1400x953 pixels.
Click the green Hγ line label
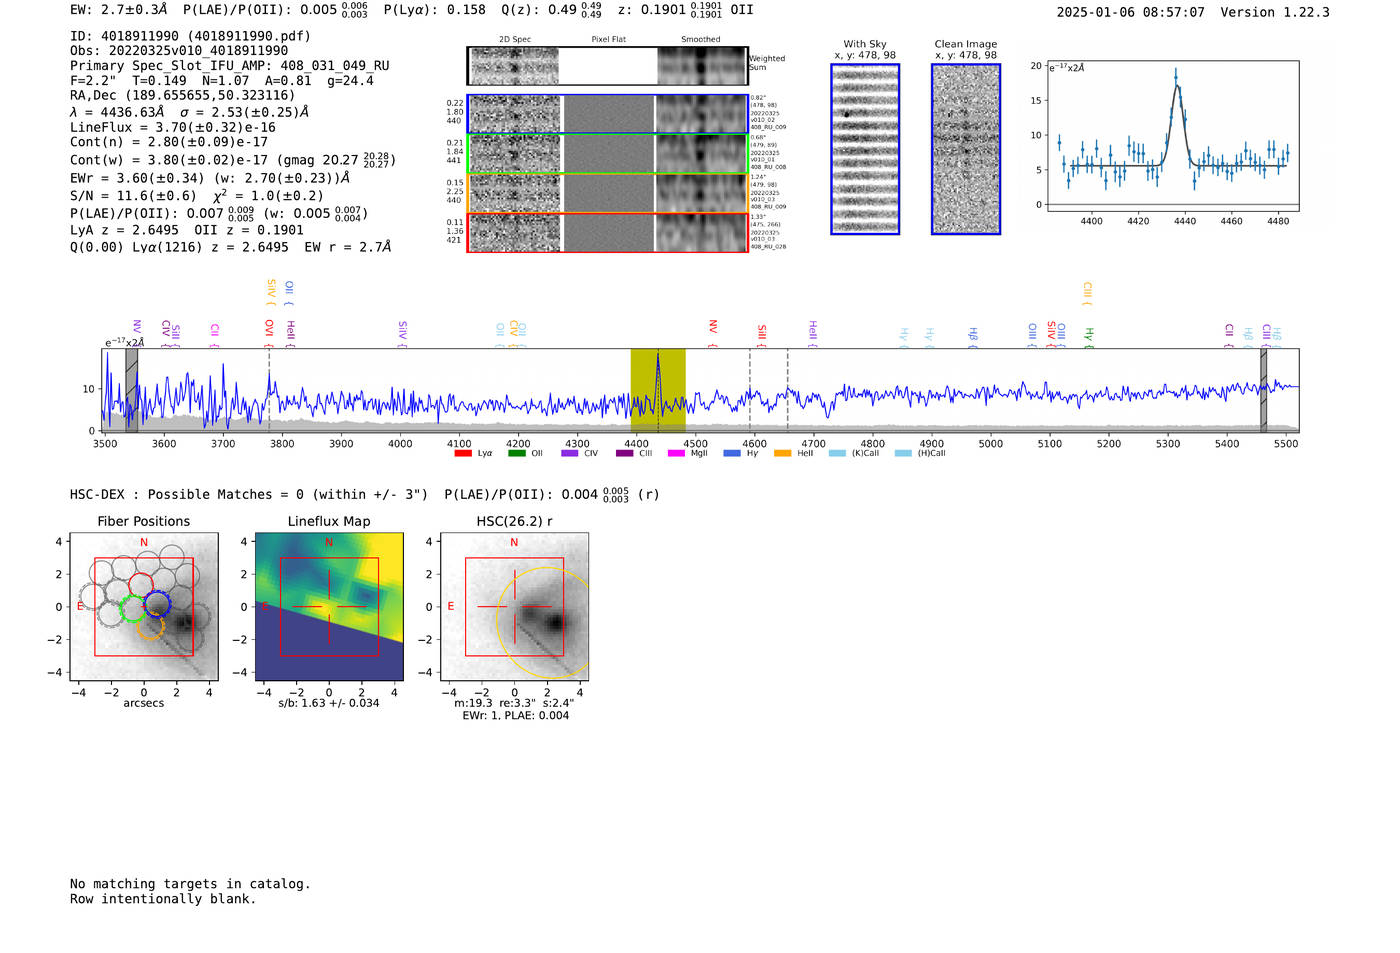click(x=1089, y=336)
